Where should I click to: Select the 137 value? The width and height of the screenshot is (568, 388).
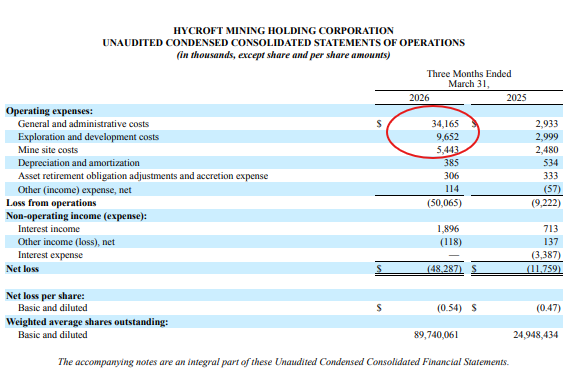click(551, 242)
